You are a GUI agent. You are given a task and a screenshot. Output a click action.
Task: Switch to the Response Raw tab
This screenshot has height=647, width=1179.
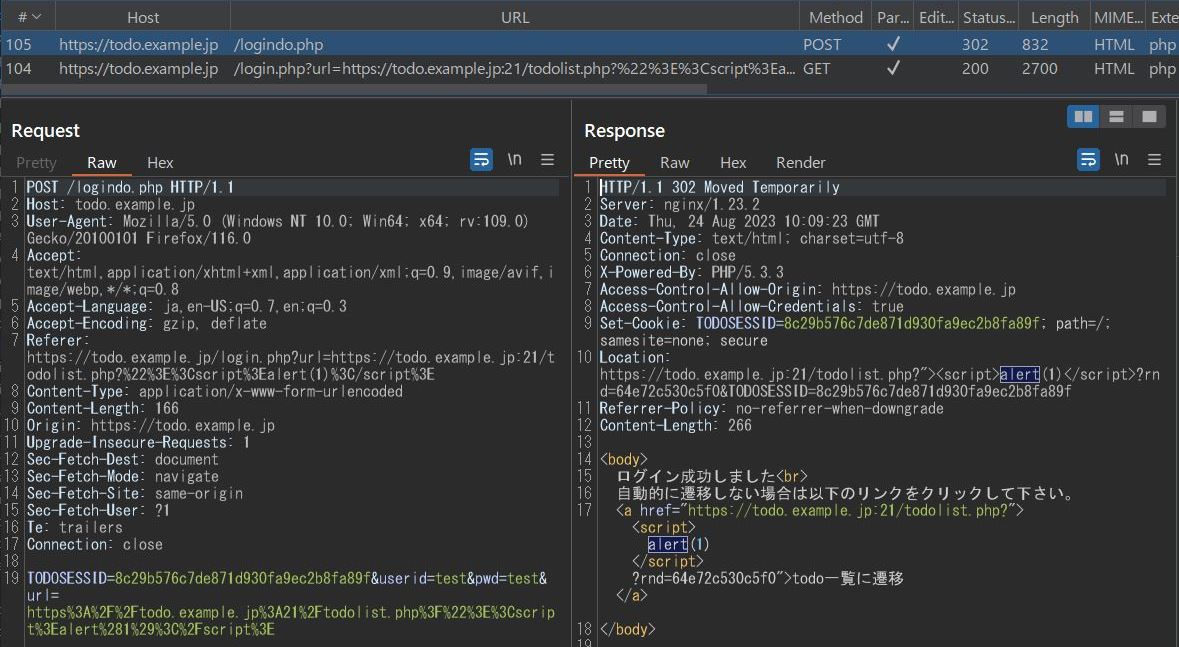674,163
